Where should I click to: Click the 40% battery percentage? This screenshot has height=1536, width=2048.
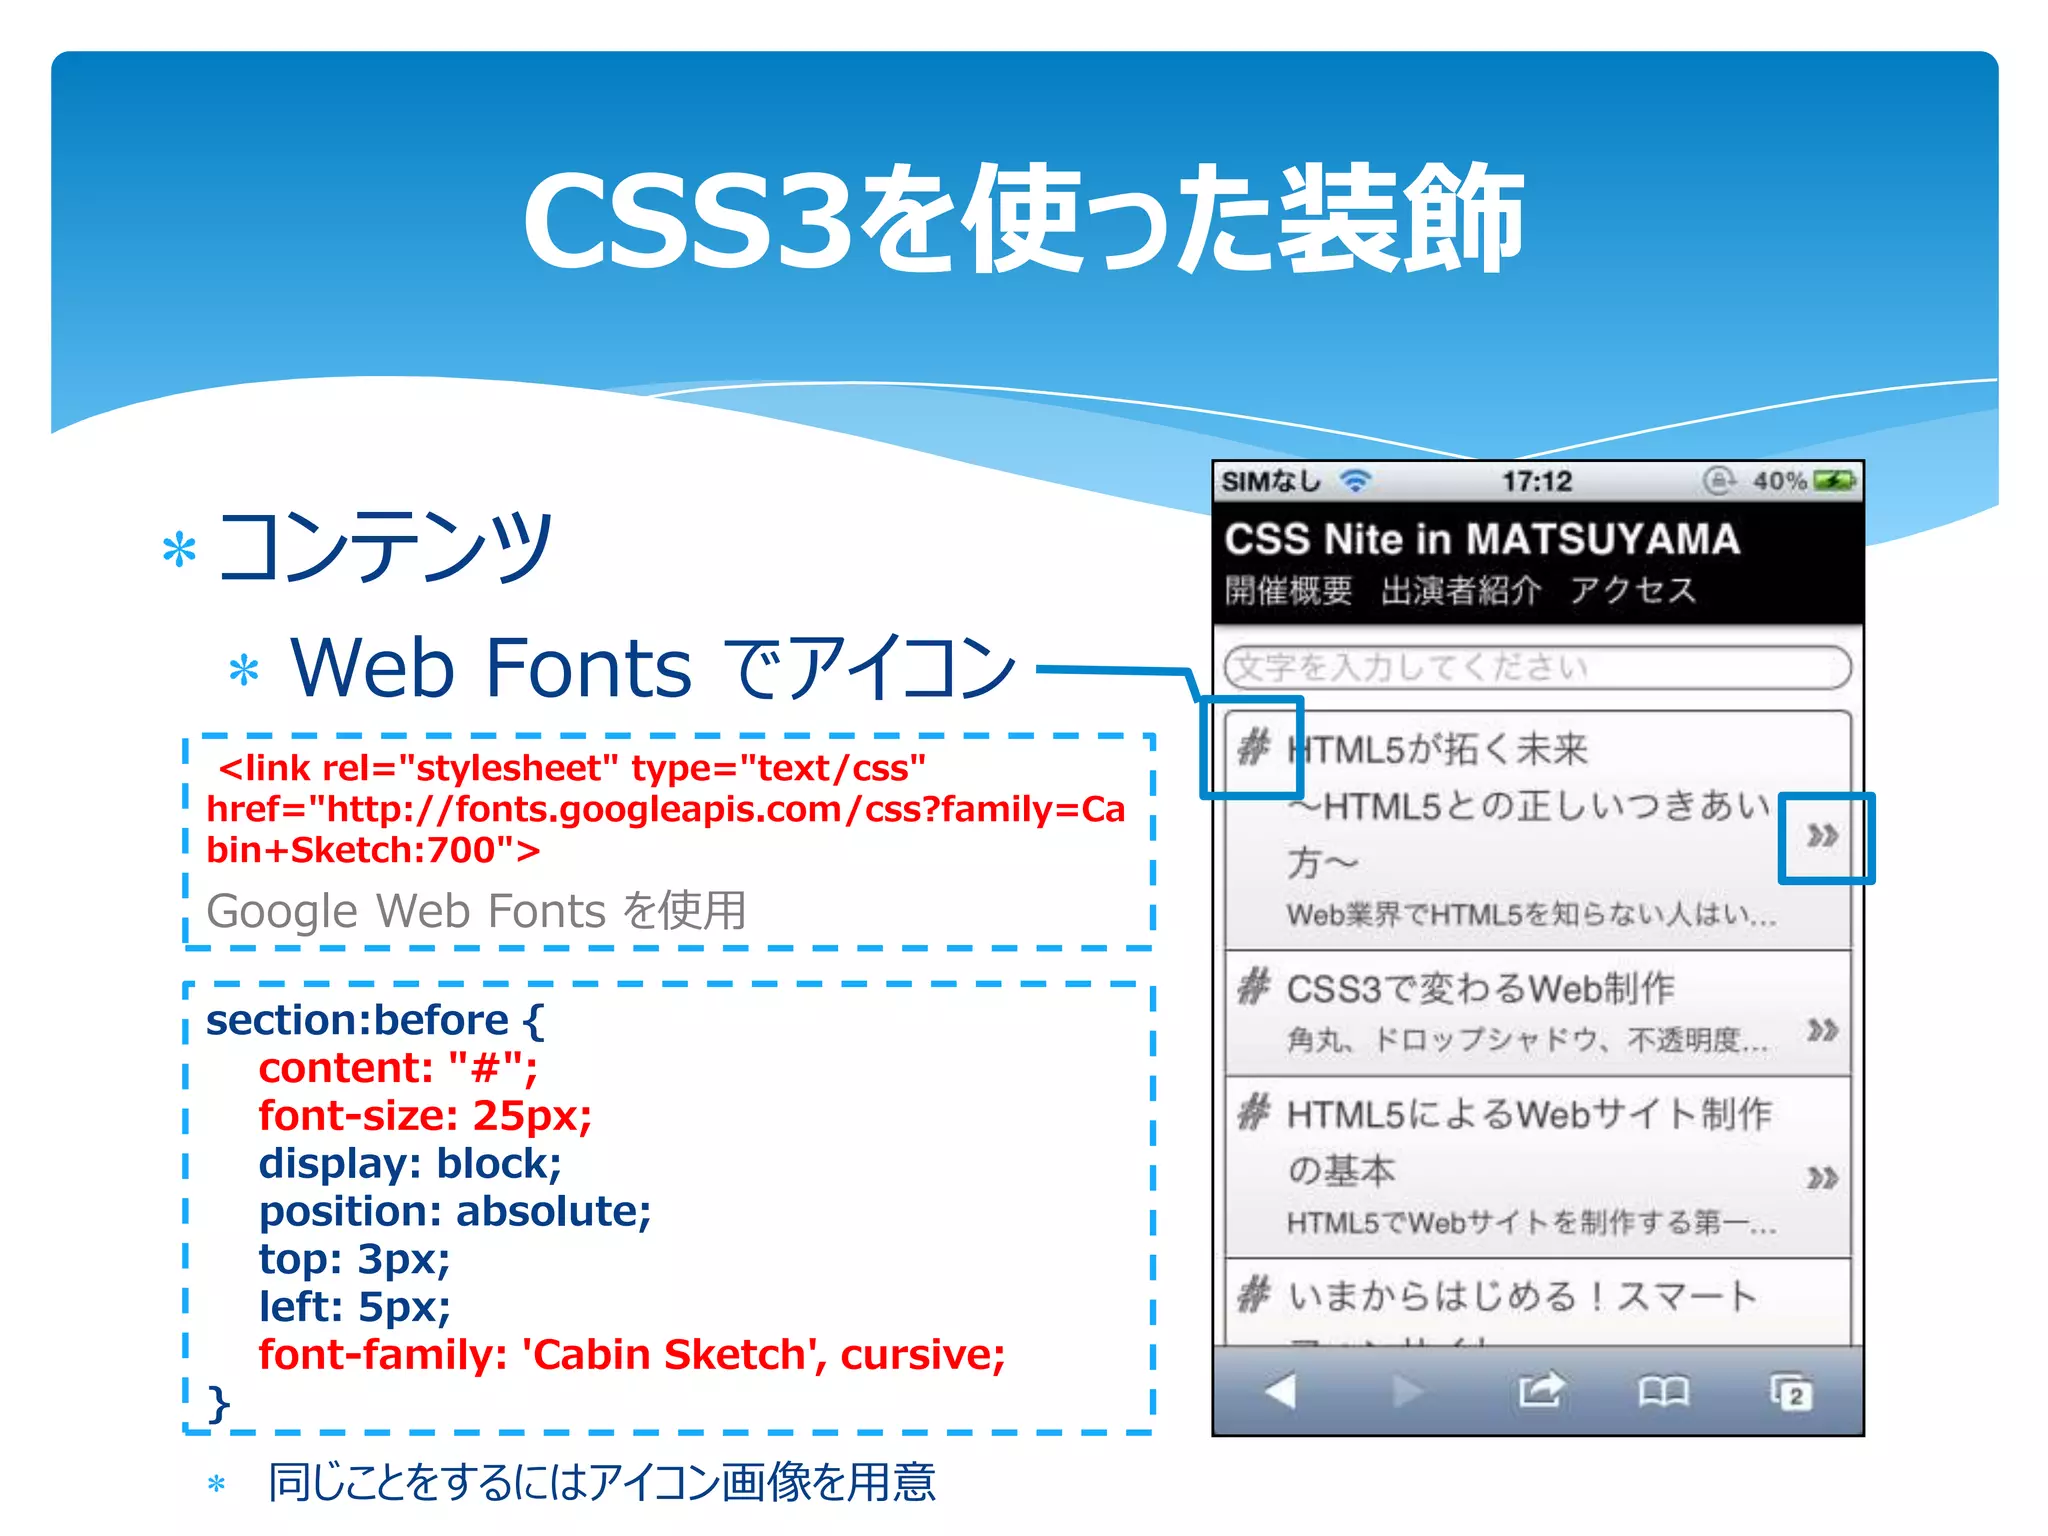coord(1779,482)
